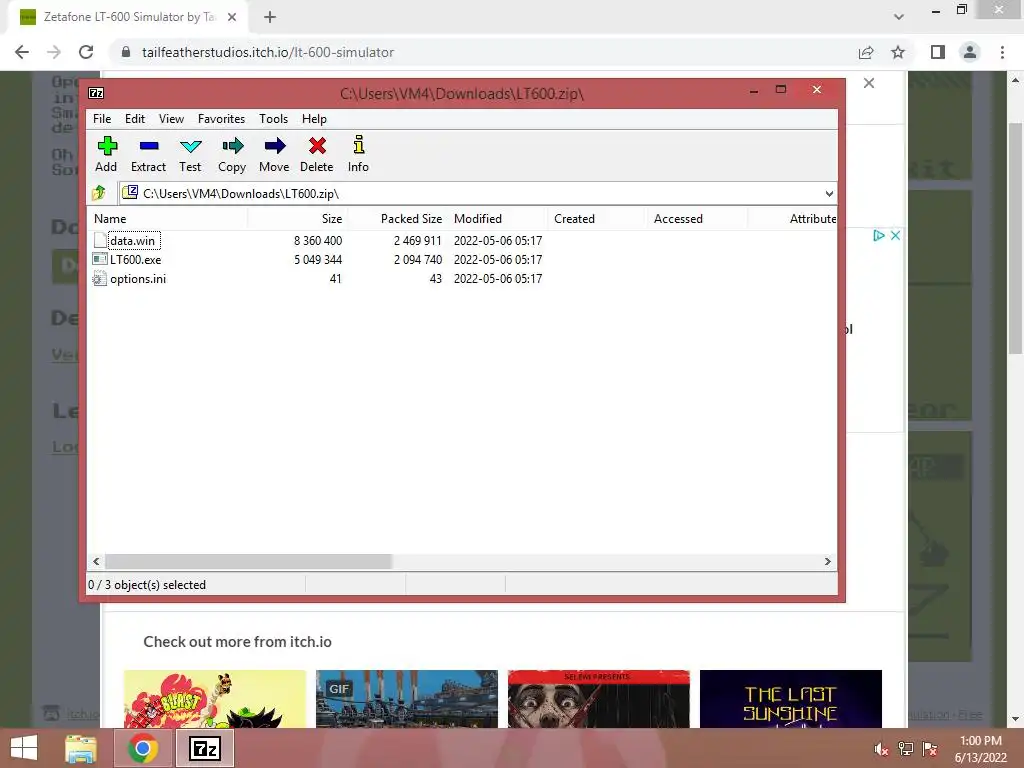This screenshot has width=1024, height=768.
Task: Select the data.win file name
Action: coord(133,240)
